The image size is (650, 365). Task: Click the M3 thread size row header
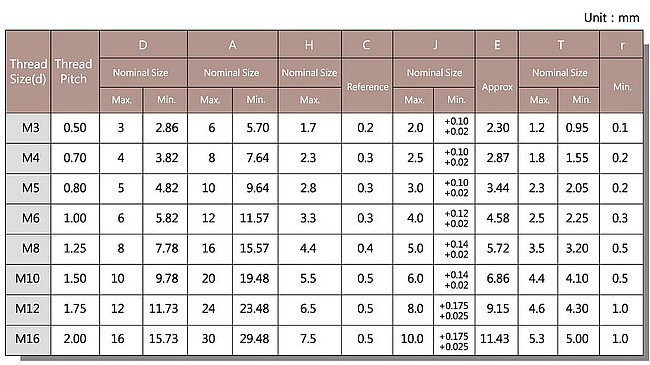click(28, 128)
